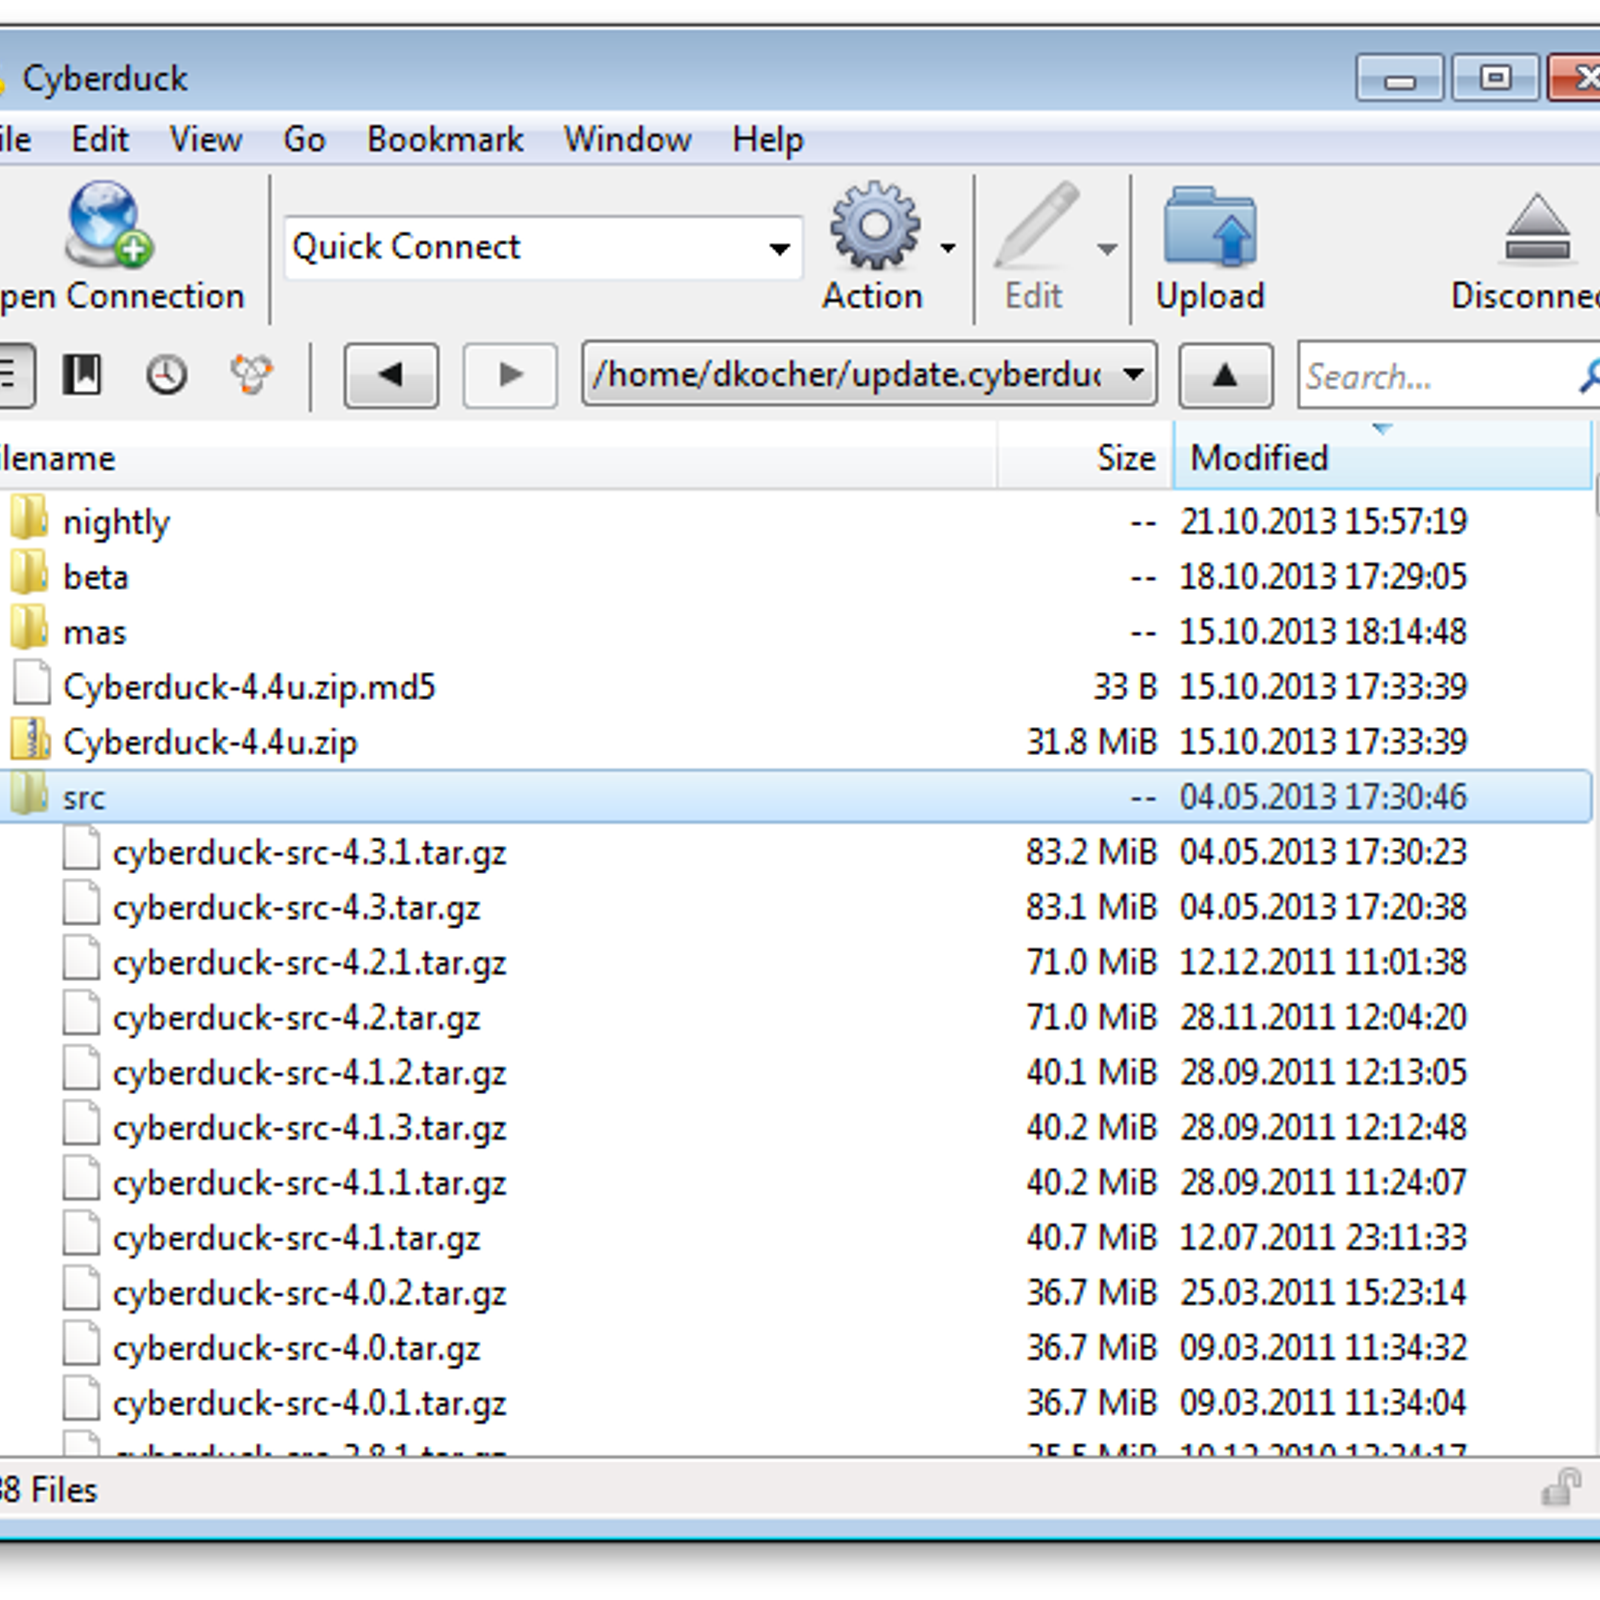Open the Edit toolbar dropdown arrow
The image size is (1600, 1600).
1106,249
